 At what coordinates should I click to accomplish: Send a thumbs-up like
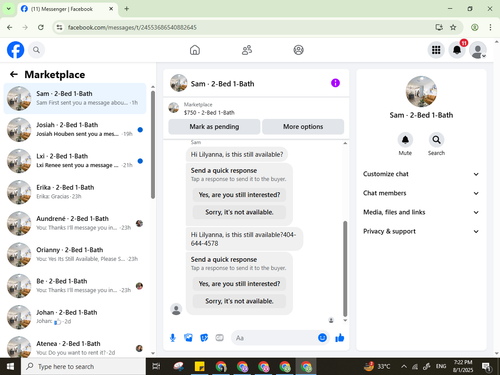click(x=340, y=338)
